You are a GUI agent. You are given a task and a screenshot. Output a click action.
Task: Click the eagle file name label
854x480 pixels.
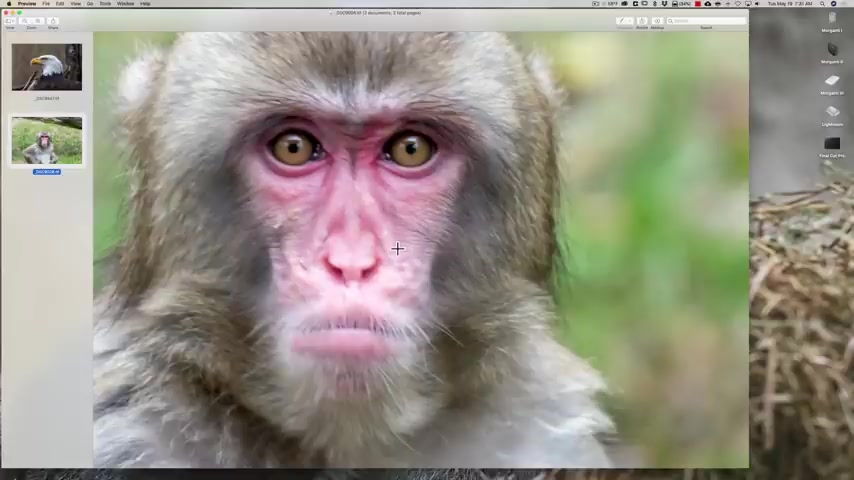(47, 99)
